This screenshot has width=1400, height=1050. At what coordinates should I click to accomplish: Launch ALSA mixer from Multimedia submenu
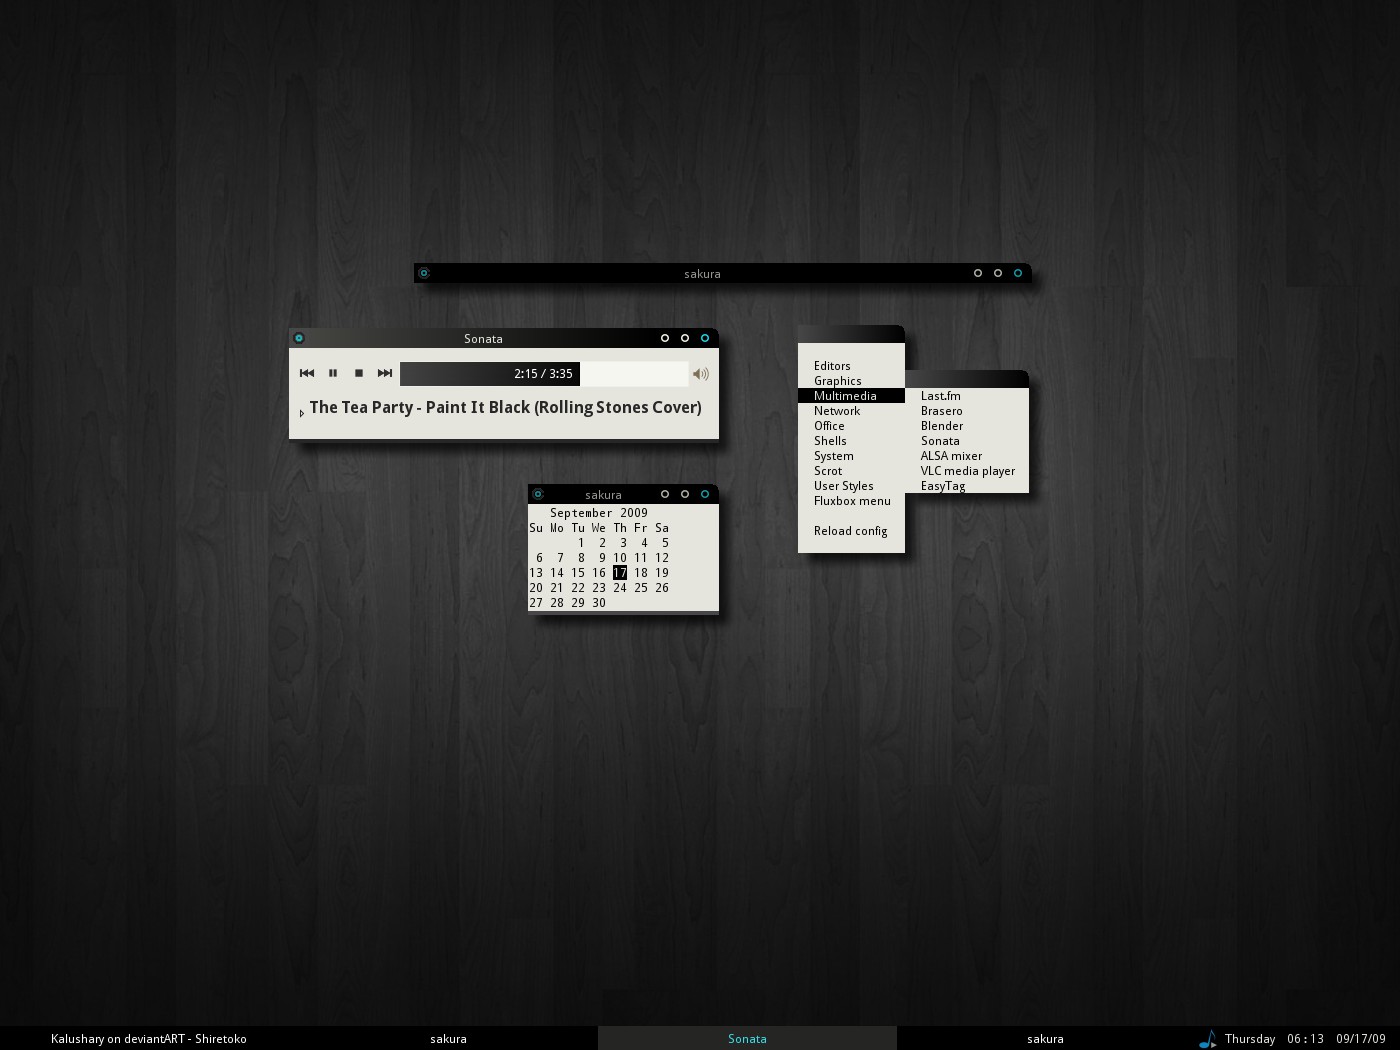967,456
